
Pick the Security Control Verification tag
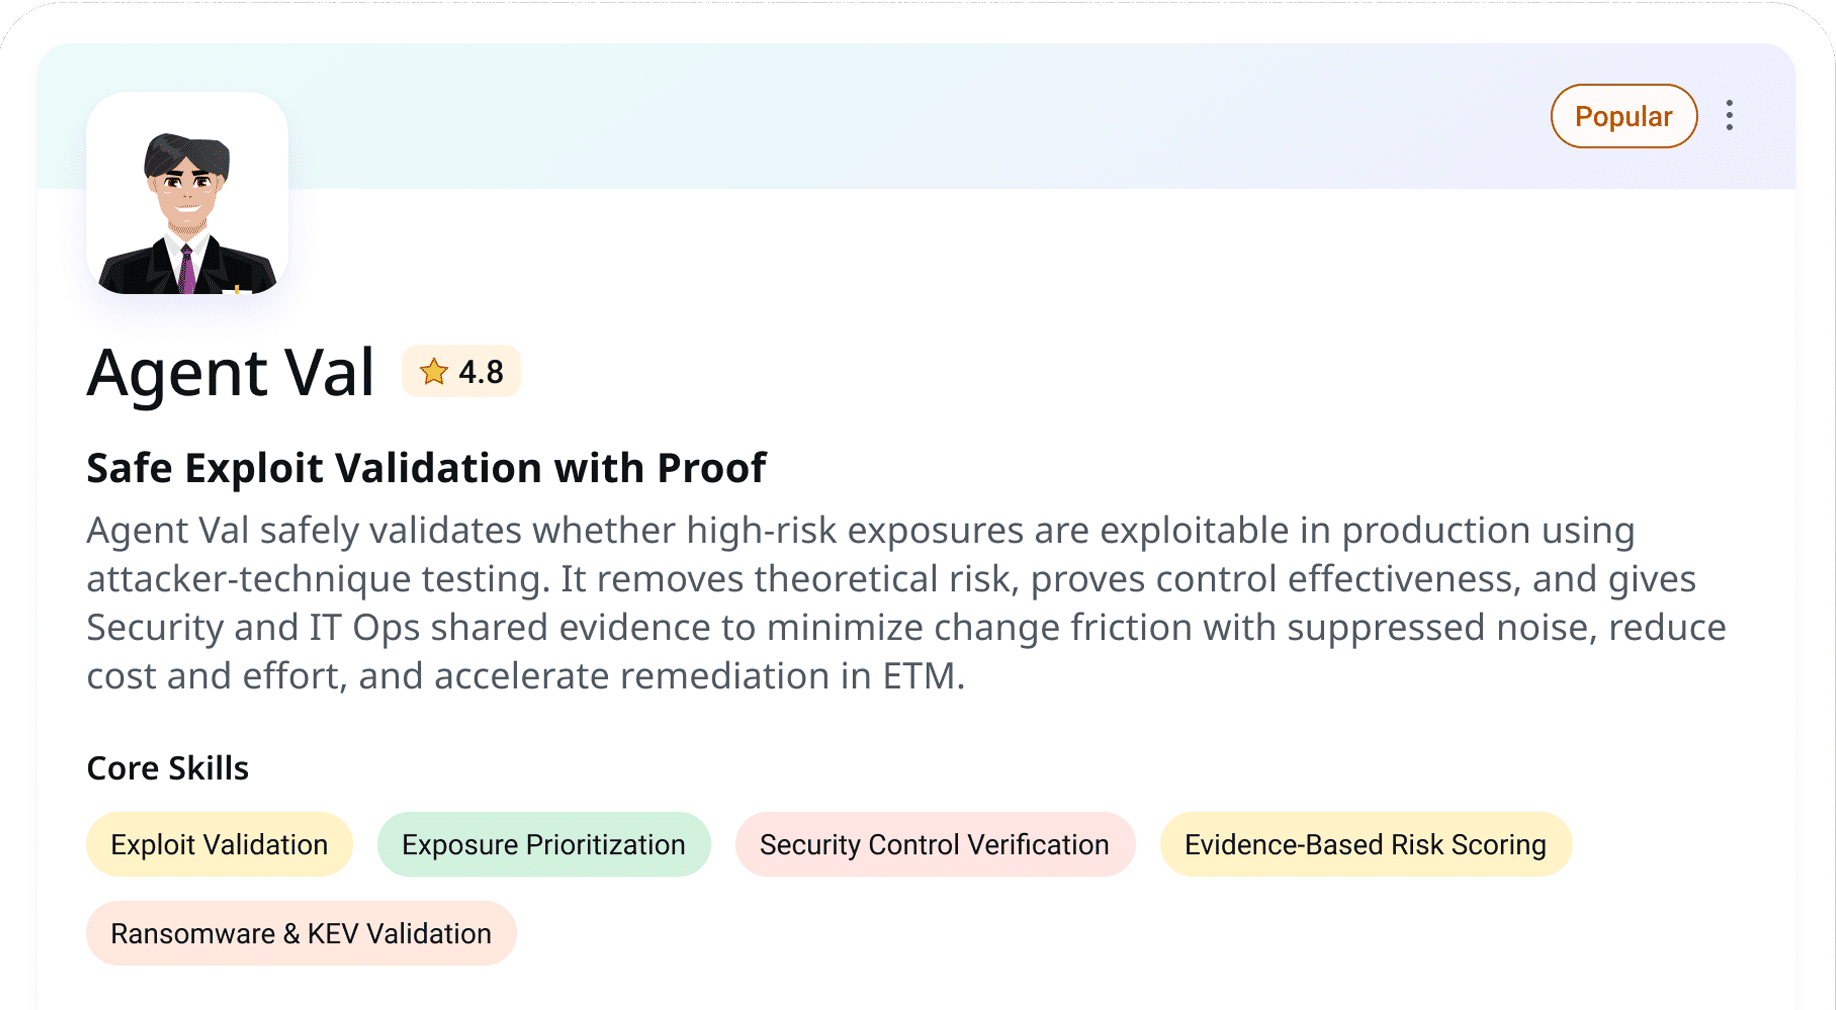point(934,845)
